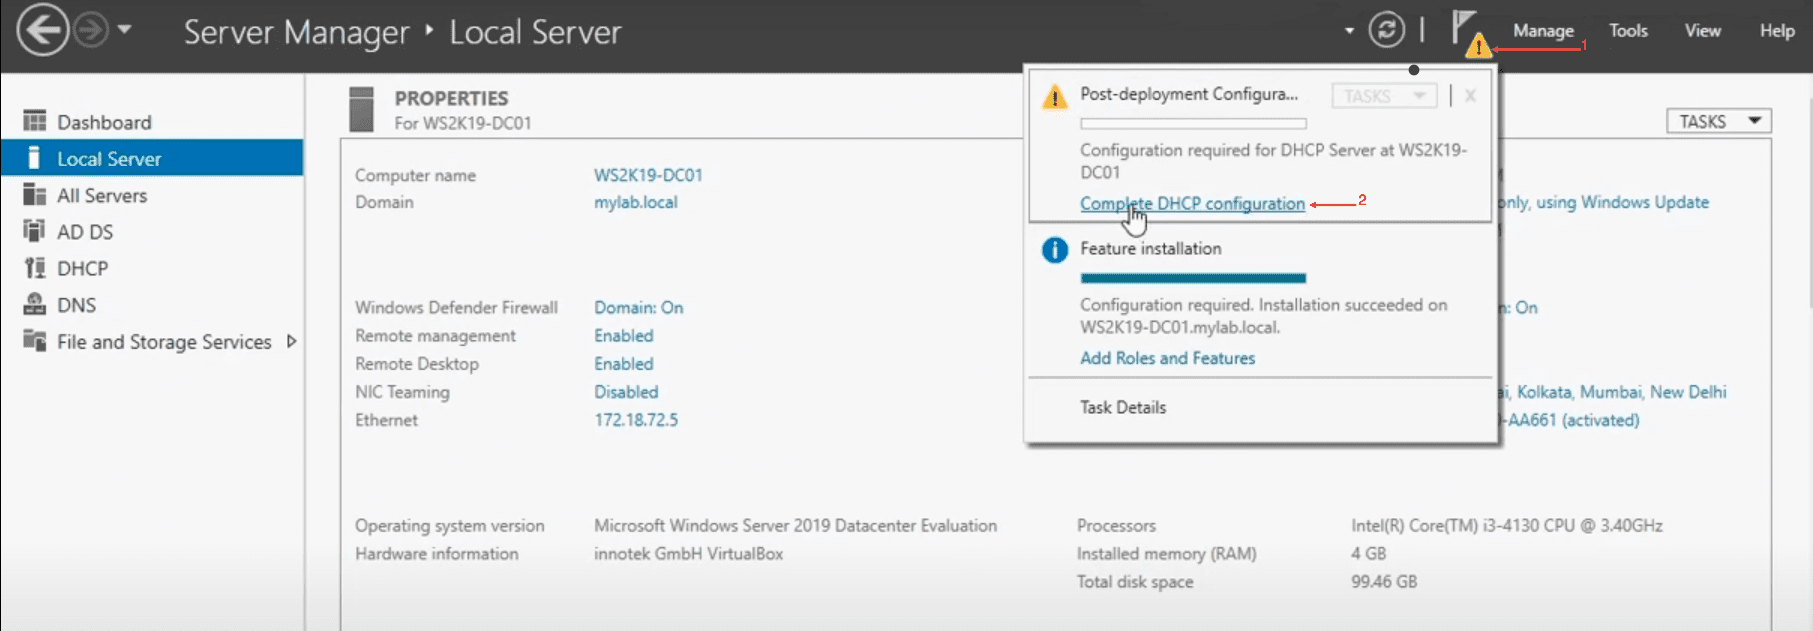This screenshot has height=631, width=1813.
Task: Click Complete DHCP configuration link
Action: pyautogui.click(x=1192, y=203)
